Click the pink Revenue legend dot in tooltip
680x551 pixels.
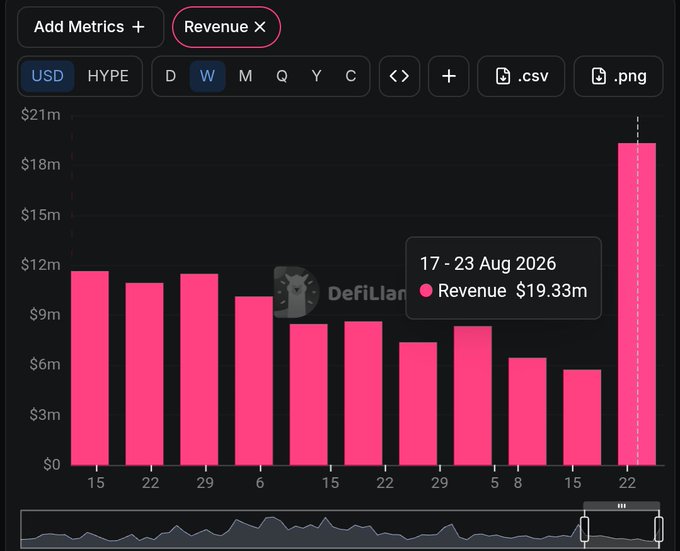426,291
